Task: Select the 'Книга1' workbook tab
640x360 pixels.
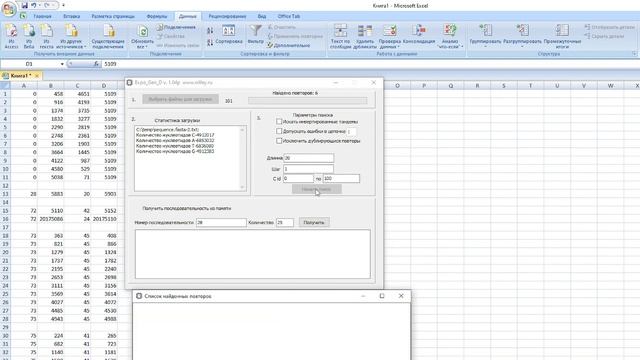Action: pyautogui.click(x=20, y=76)
